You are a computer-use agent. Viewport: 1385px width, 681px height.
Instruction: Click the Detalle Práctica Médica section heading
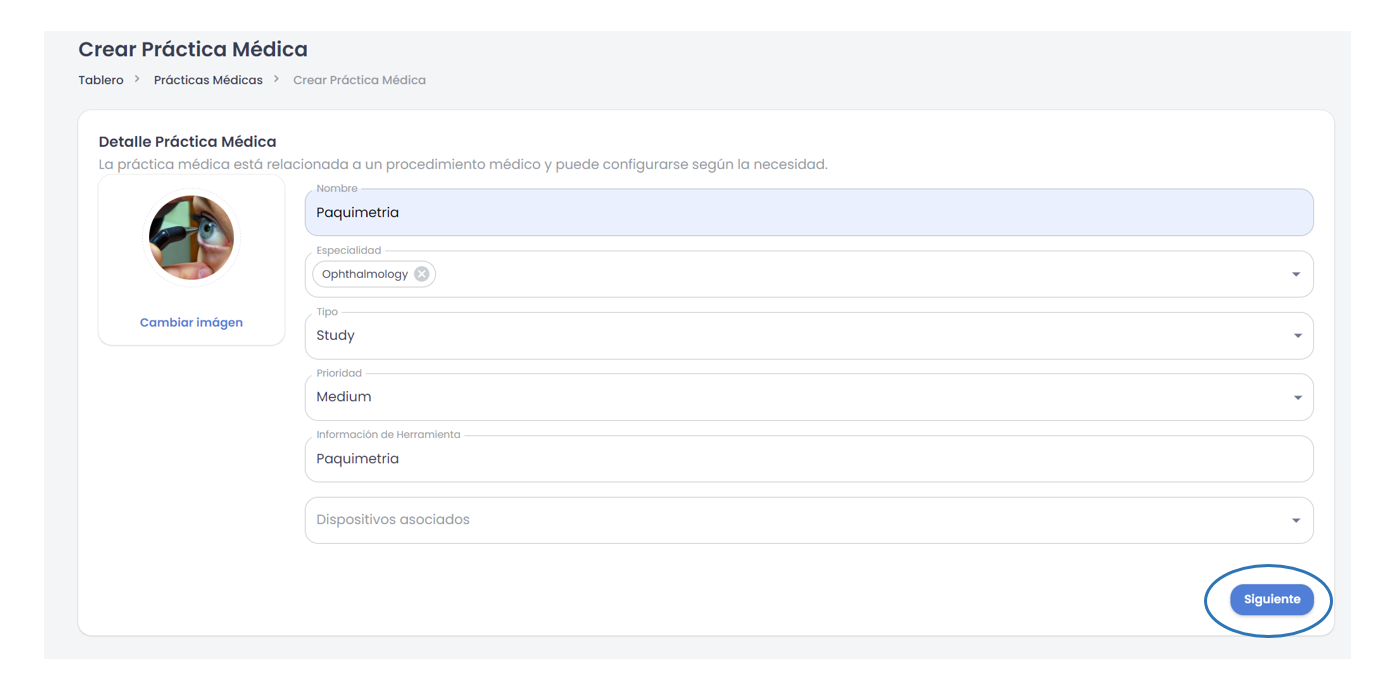[187, 142]
